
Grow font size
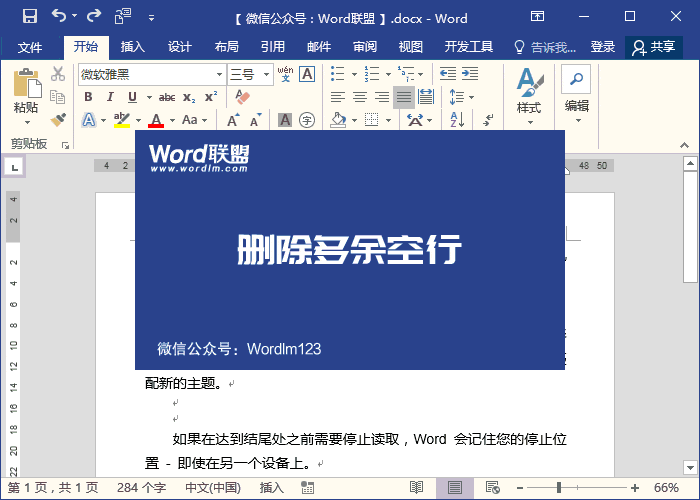(233, 120)
